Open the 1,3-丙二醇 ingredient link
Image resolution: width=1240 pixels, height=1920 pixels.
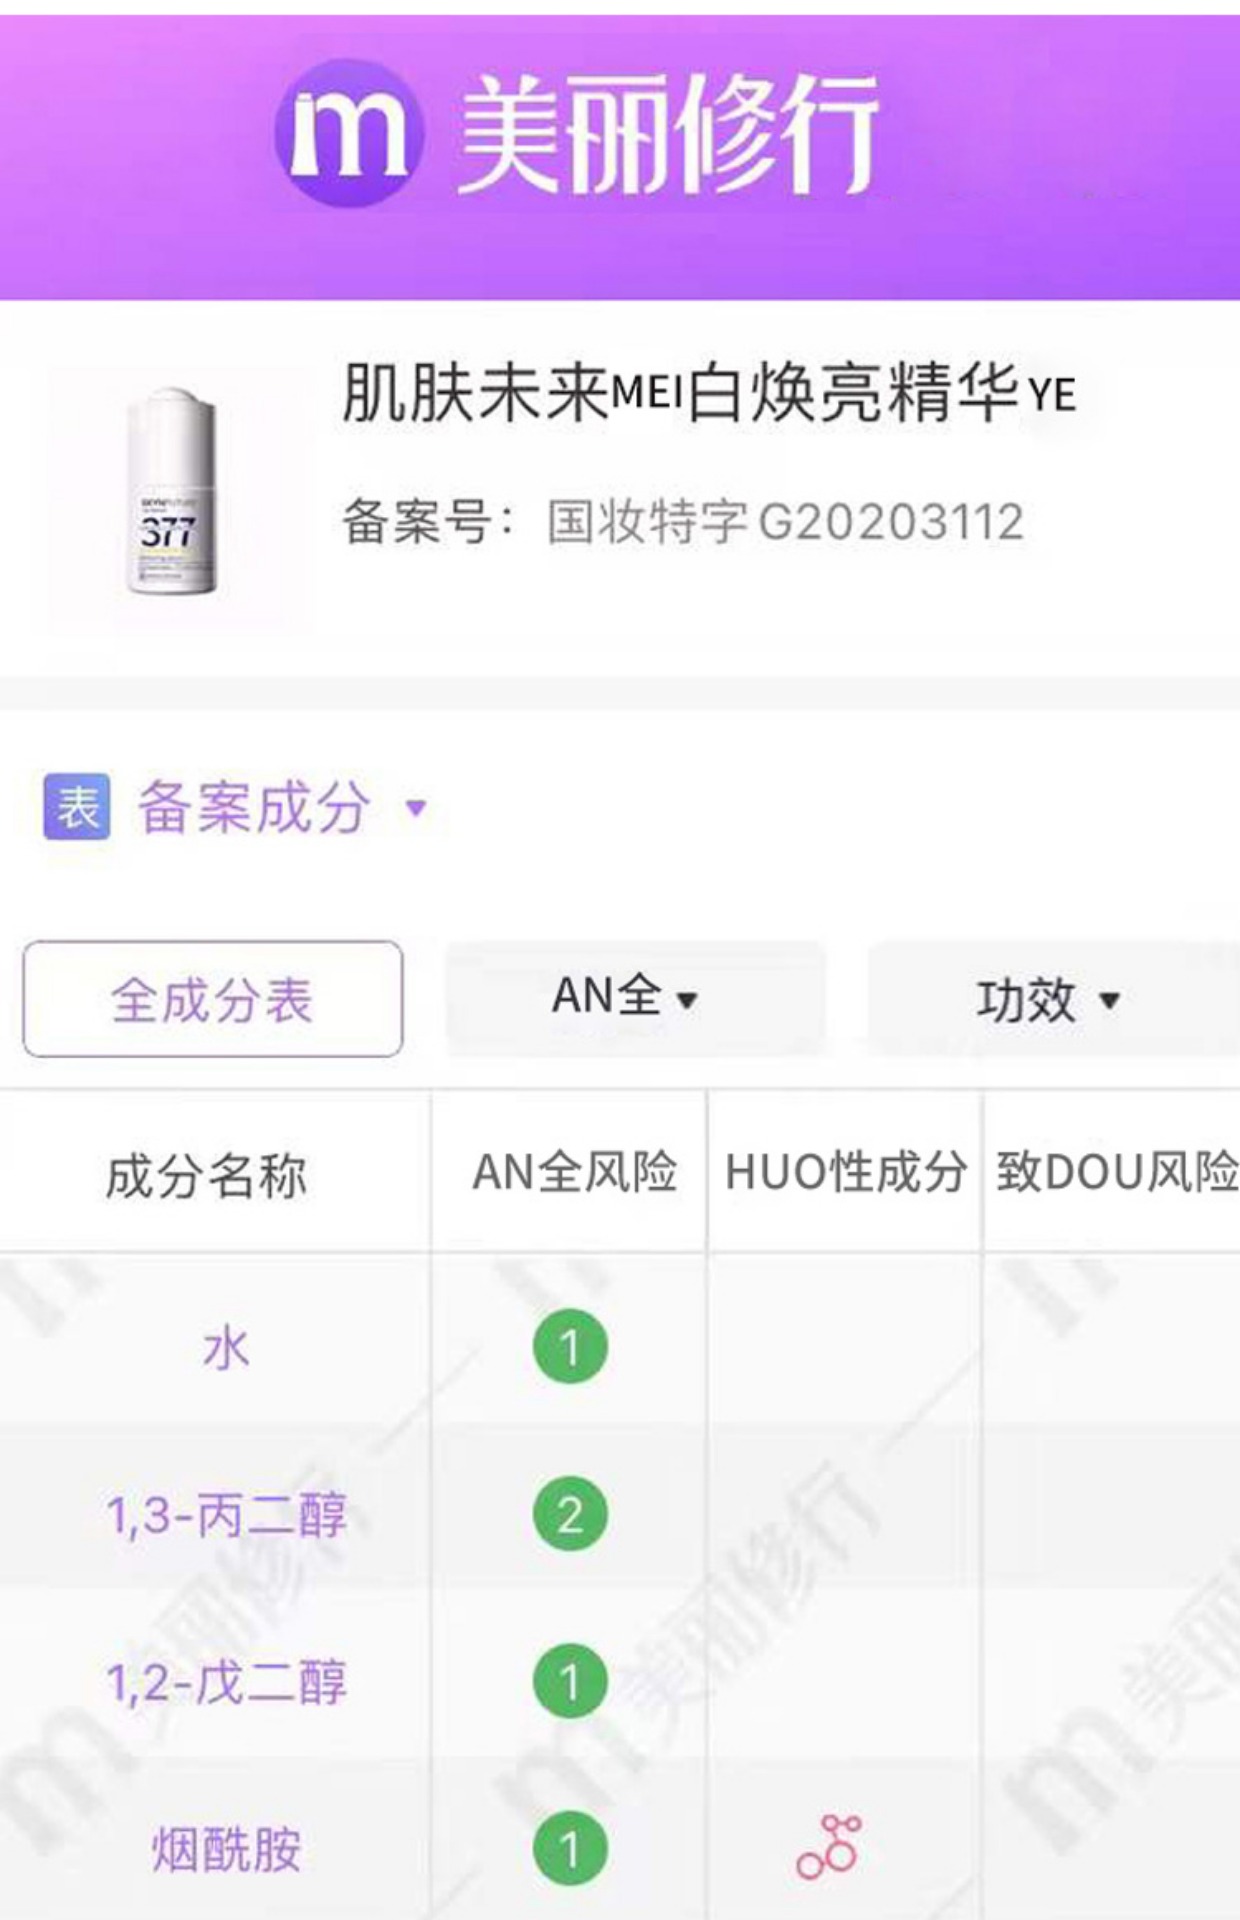click(227, 1515)
